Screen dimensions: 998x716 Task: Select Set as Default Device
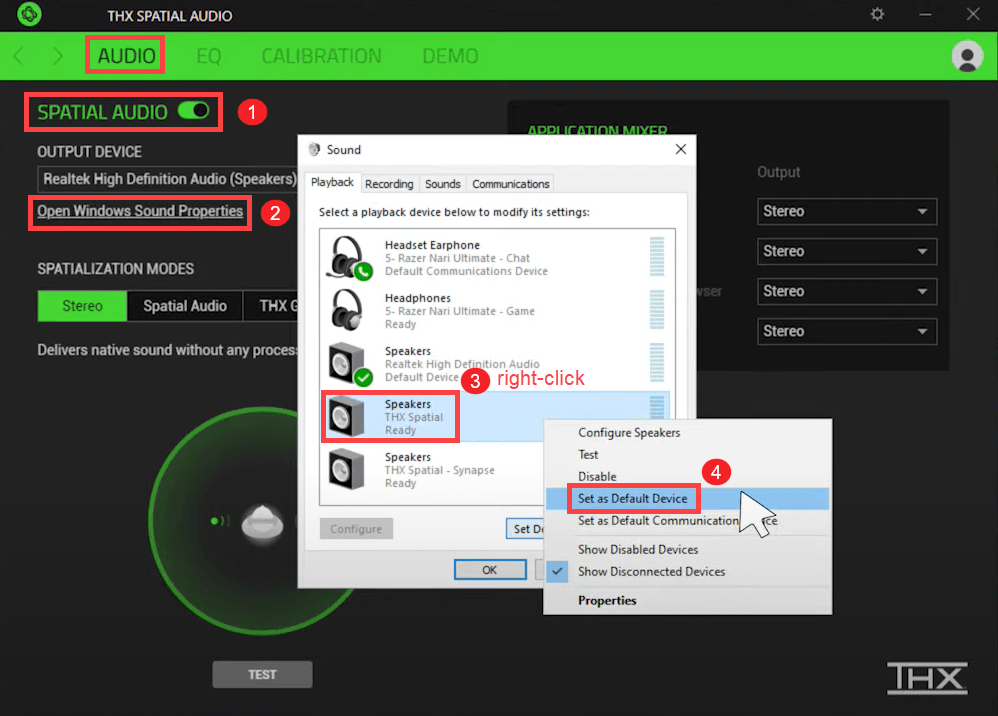(x=687, y=498)
